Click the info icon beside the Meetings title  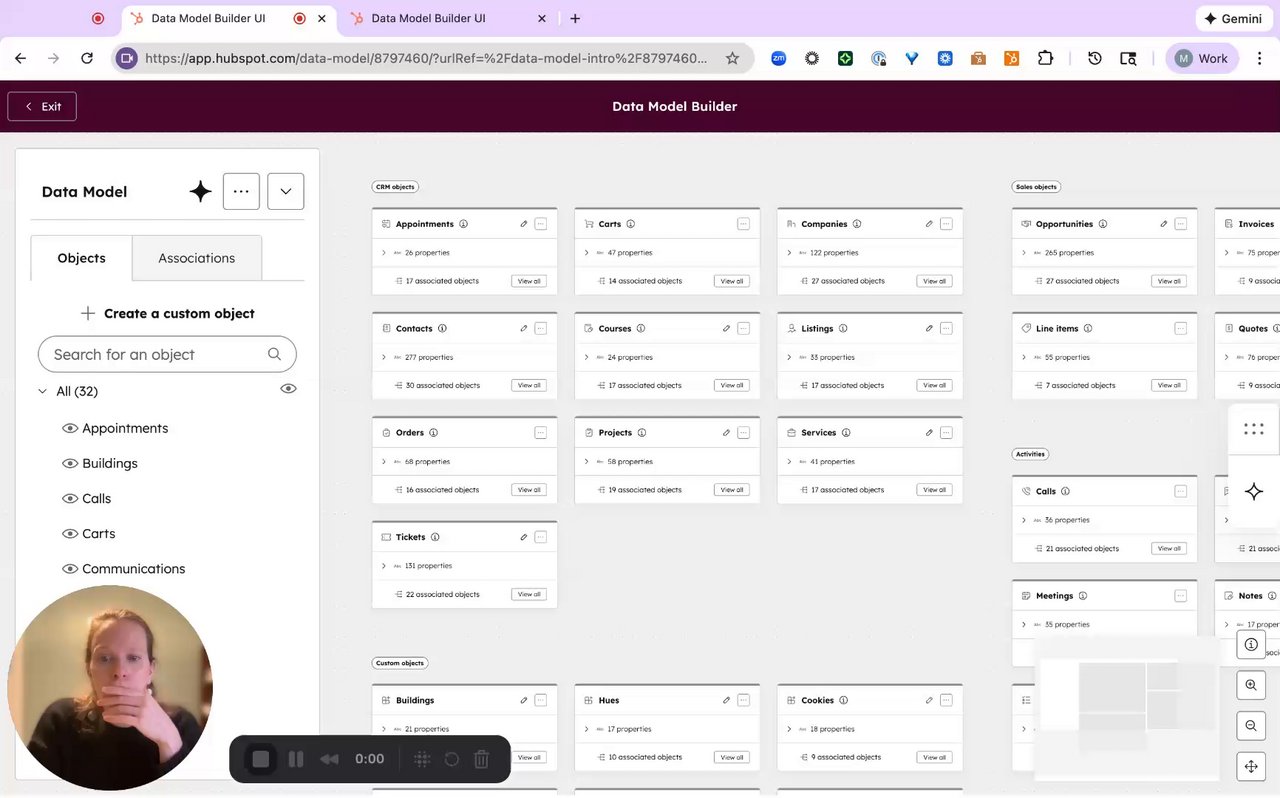[1082, 596]
